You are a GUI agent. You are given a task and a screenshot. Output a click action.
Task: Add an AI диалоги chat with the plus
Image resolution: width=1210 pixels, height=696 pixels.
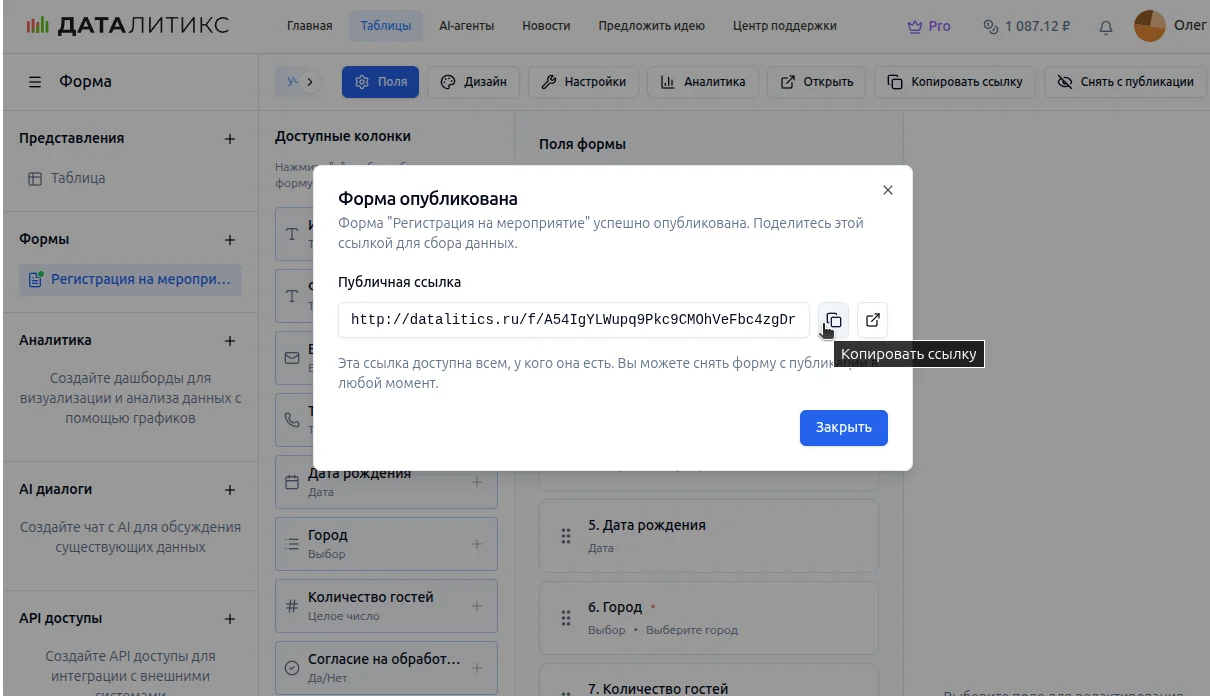tap(230, 490)
